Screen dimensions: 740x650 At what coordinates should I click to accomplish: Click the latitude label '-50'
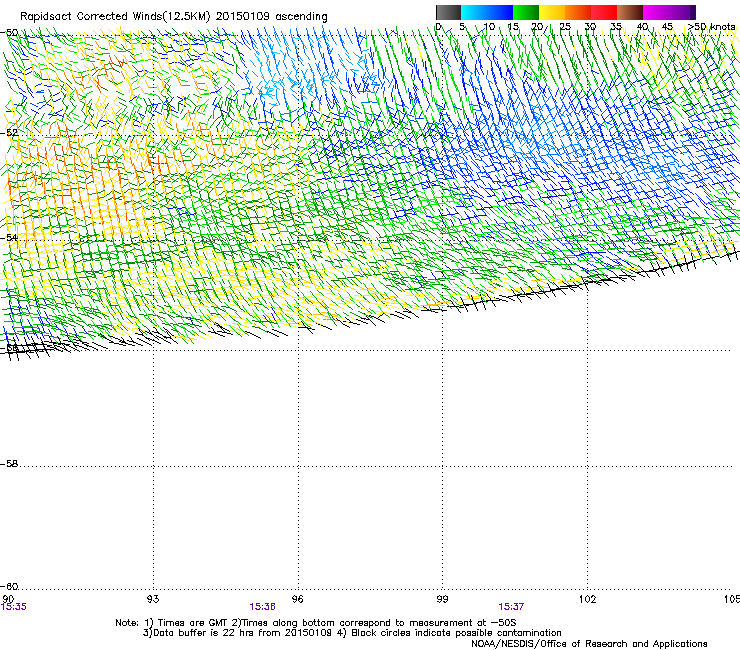click(x=9, y=33)
